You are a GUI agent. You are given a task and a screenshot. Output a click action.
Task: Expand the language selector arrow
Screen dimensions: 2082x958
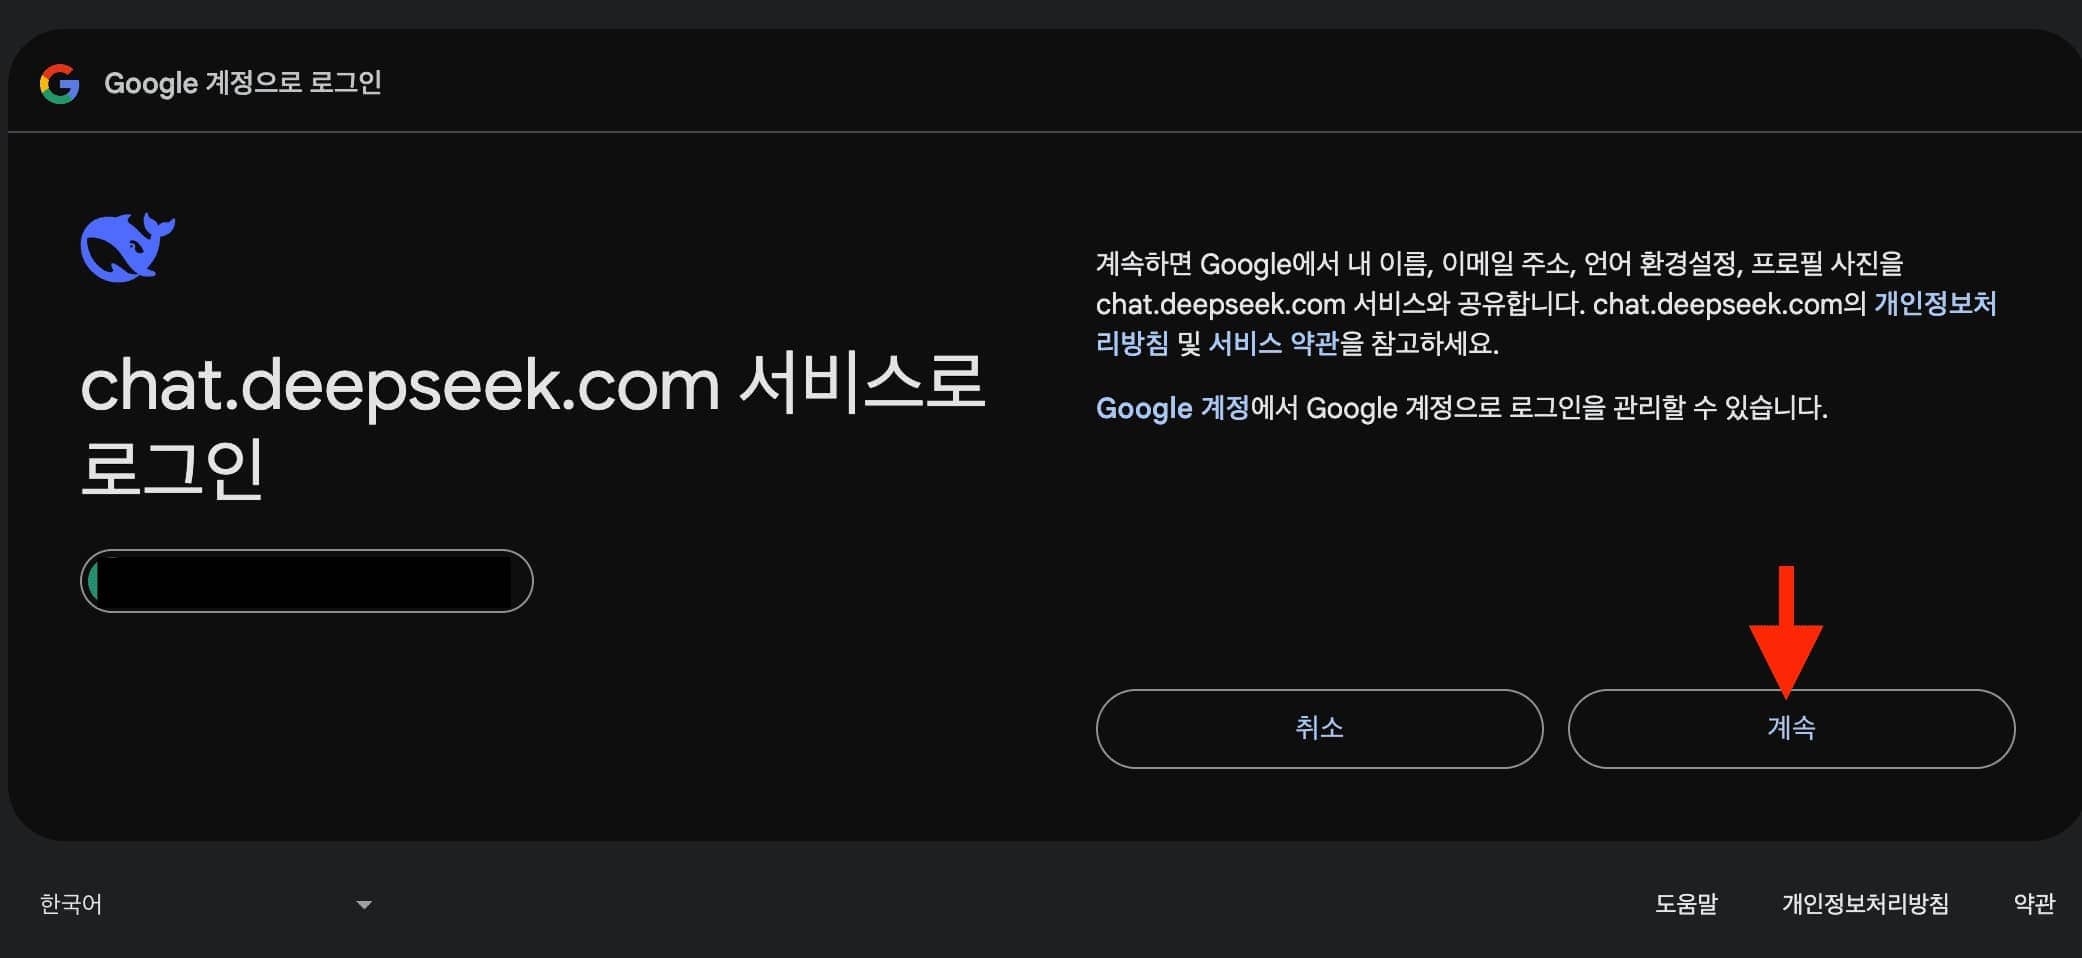click(364, 904)
